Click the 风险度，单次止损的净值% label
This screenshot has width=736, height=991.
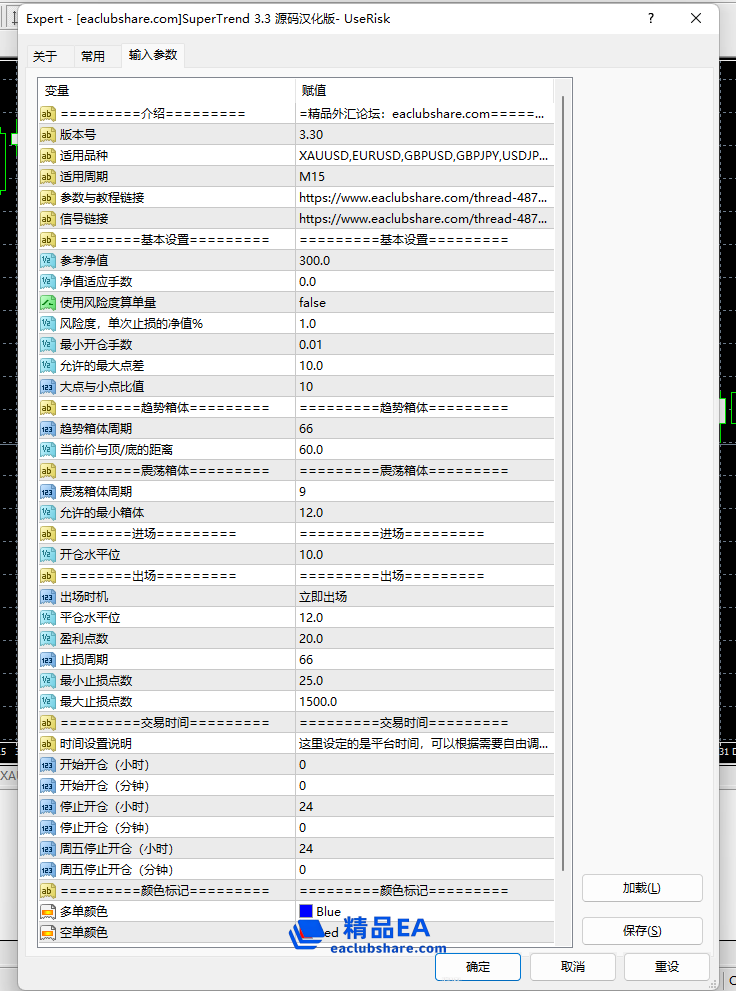click(x=131, y=324)
